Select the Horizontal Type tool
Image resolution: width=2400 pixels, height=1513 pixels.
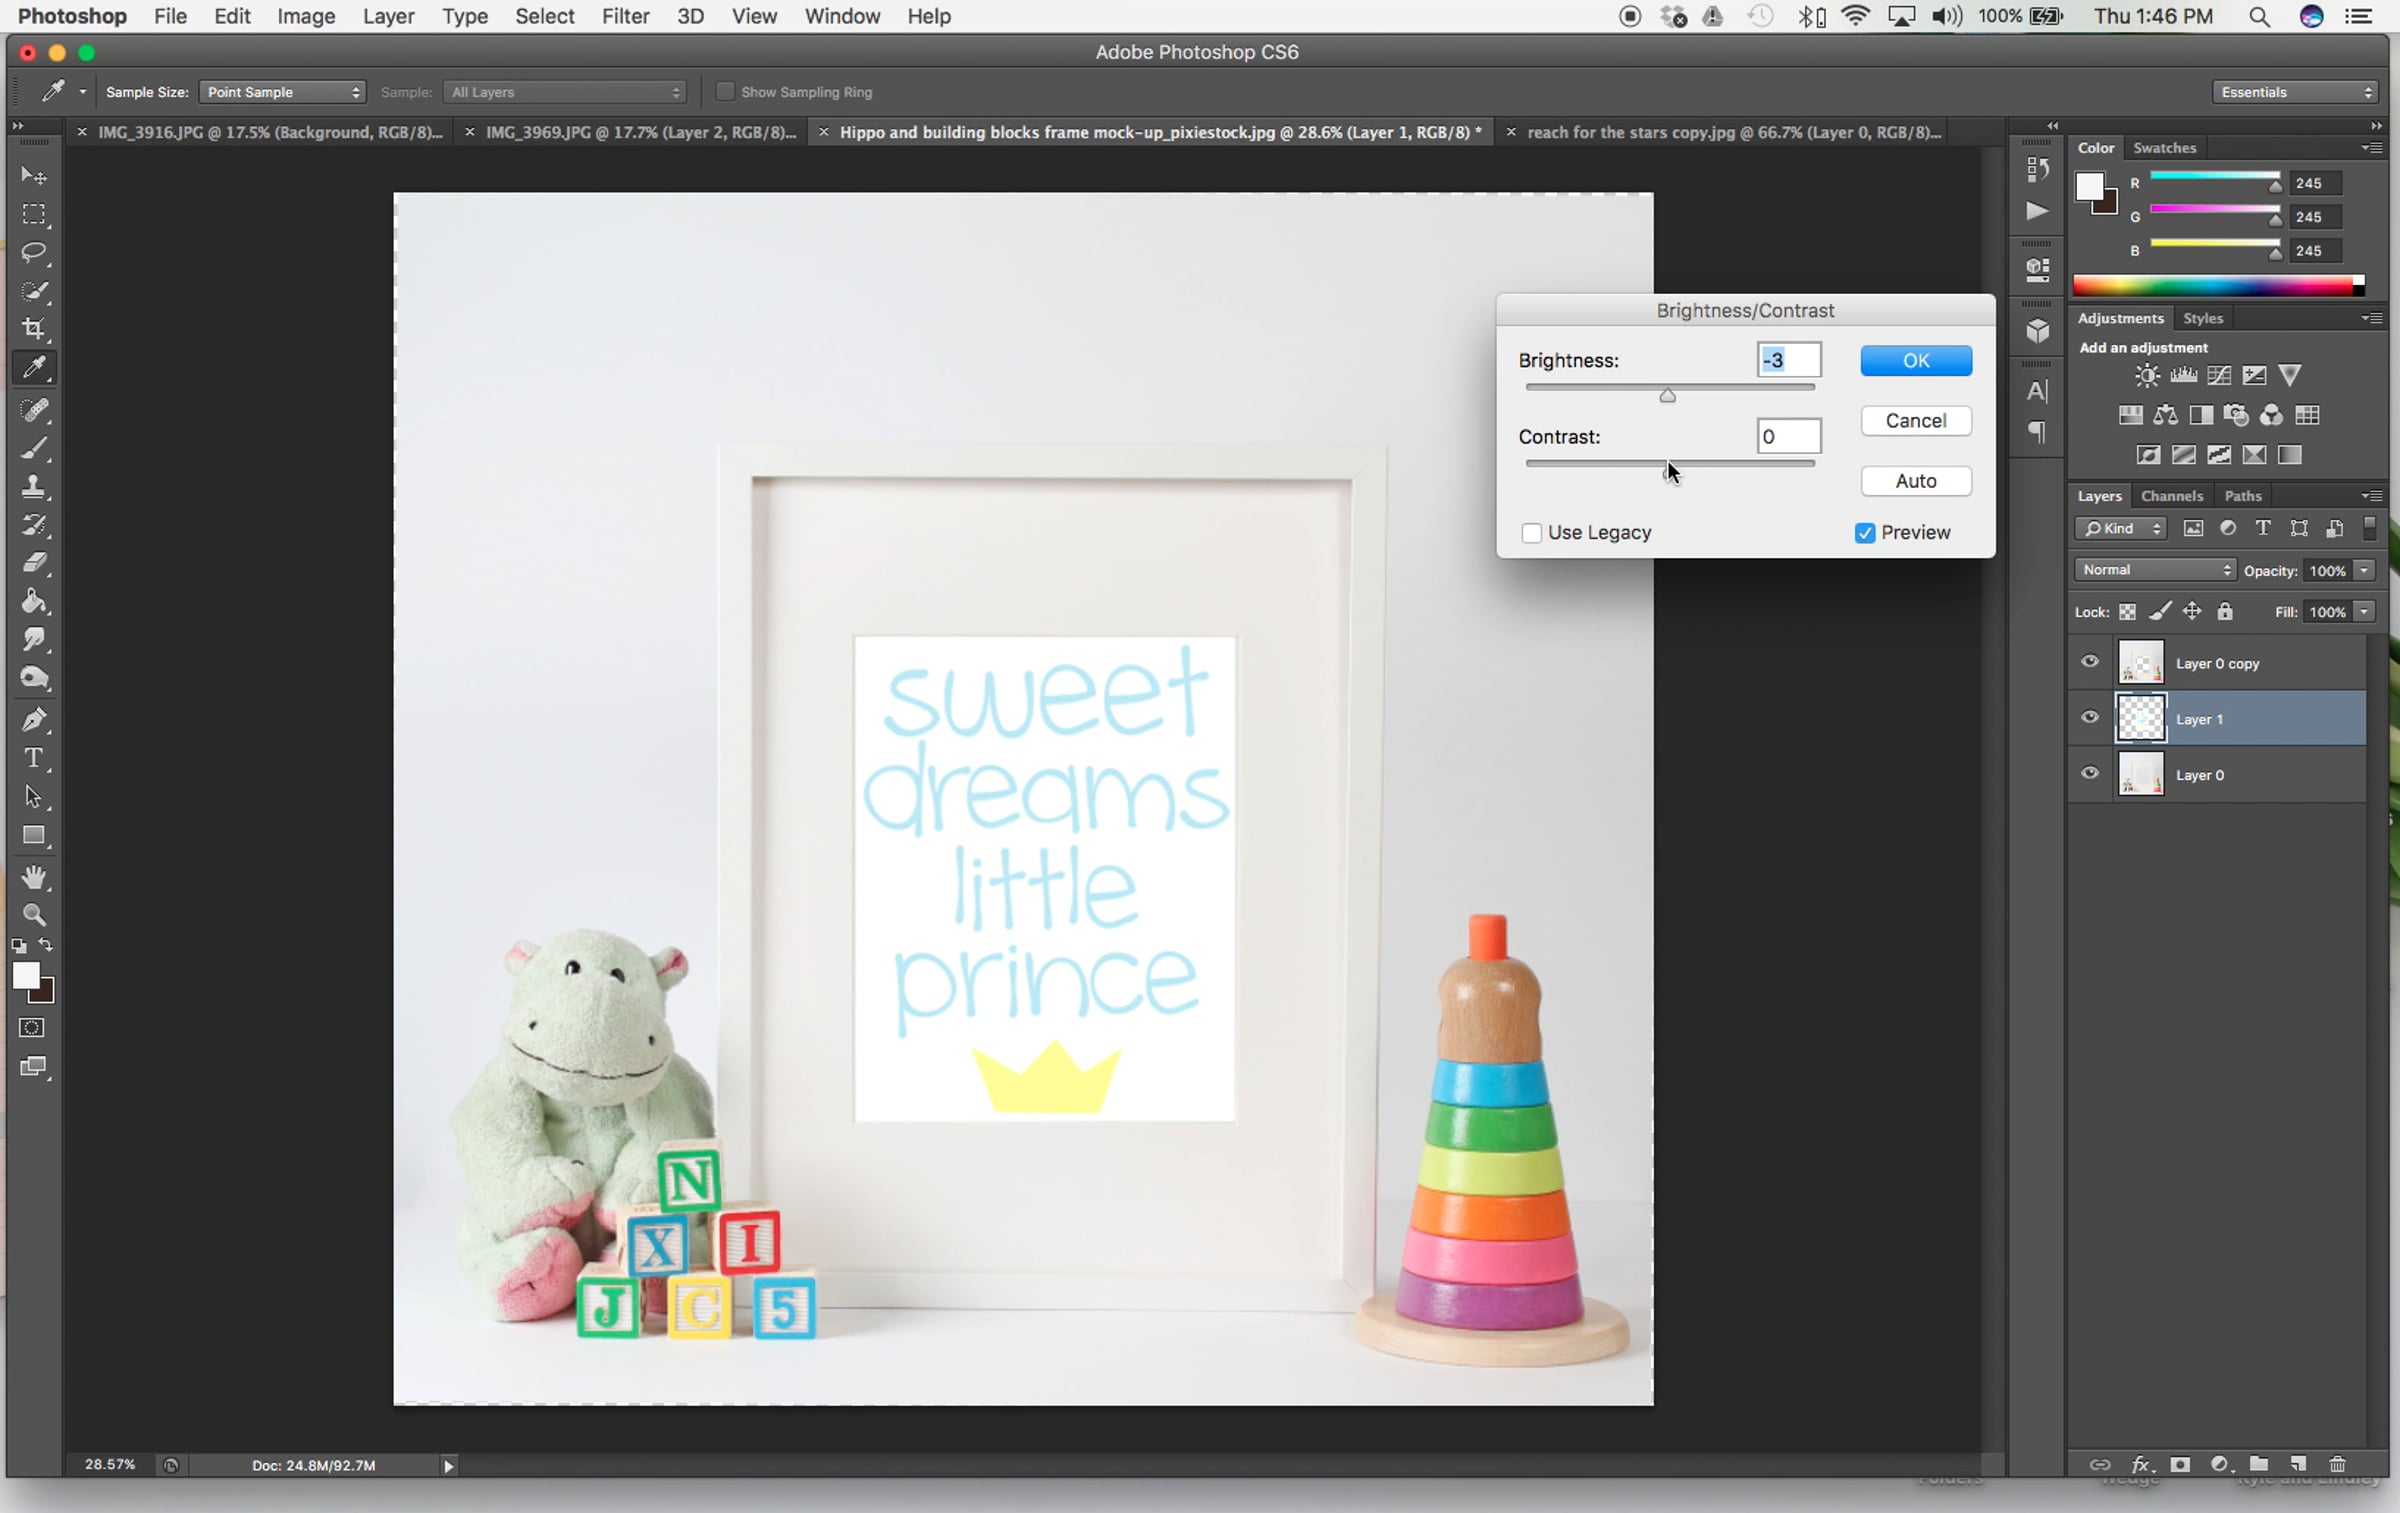[x=34, y=758]
